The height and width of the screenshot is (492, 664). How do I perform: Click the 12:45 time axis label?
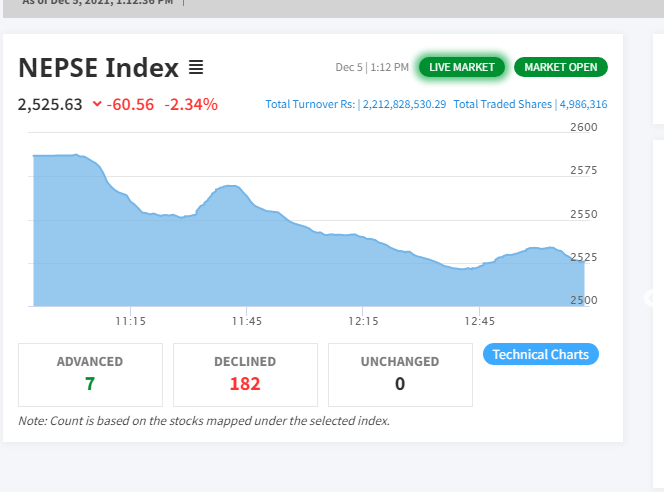(479, 321)
